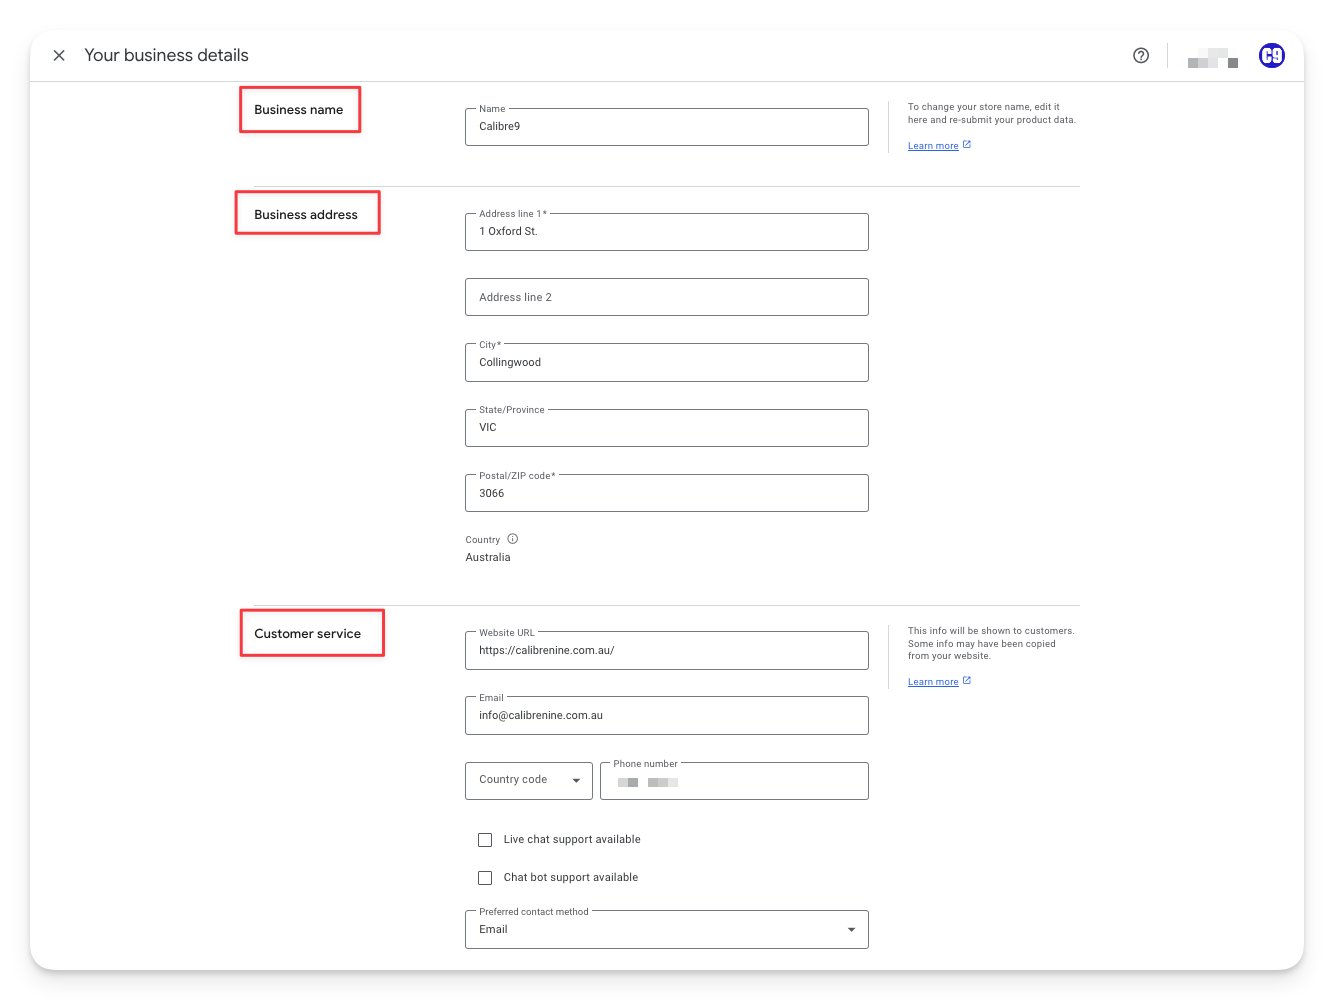Open the Country code dropdown
The height and width of the screenshot is (1000, 1334).
pyautogui.click(x=528, y=781)
